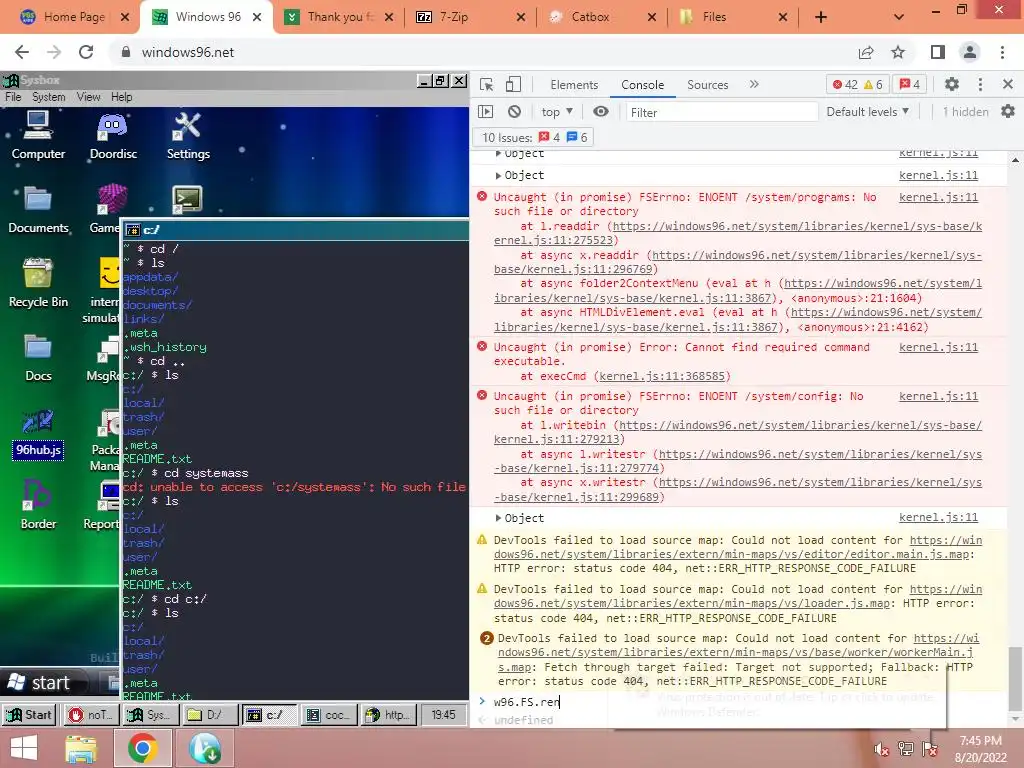Click the issues badge showing 4
The width and height of the screenshot is (1024, 768).
pyautogui.click(x=910, y=84)
